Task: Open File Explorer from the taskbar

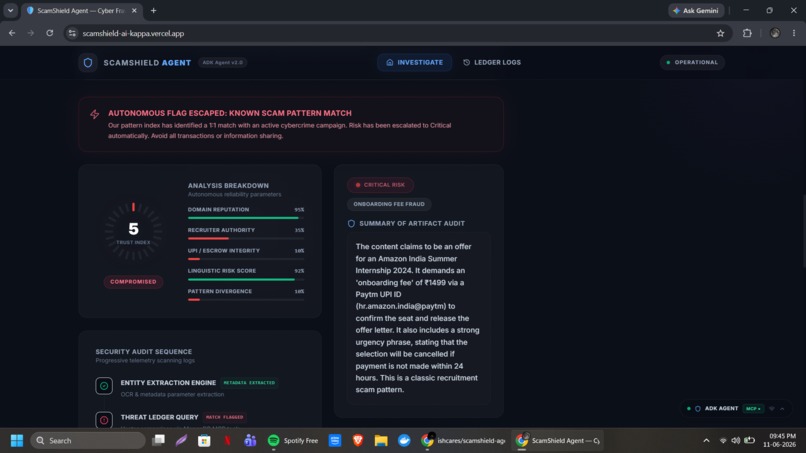Action: click(381, 441)
